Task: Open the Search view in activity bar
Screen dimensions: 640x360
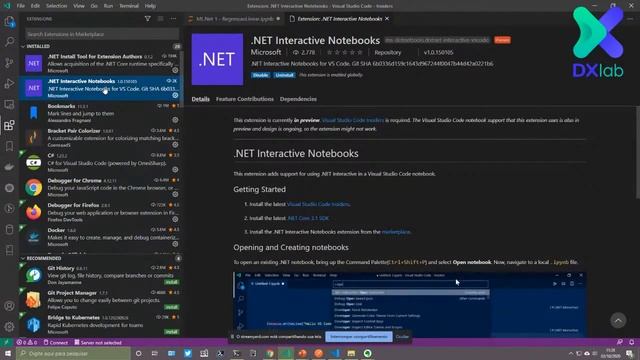Action: coord(9,42)
